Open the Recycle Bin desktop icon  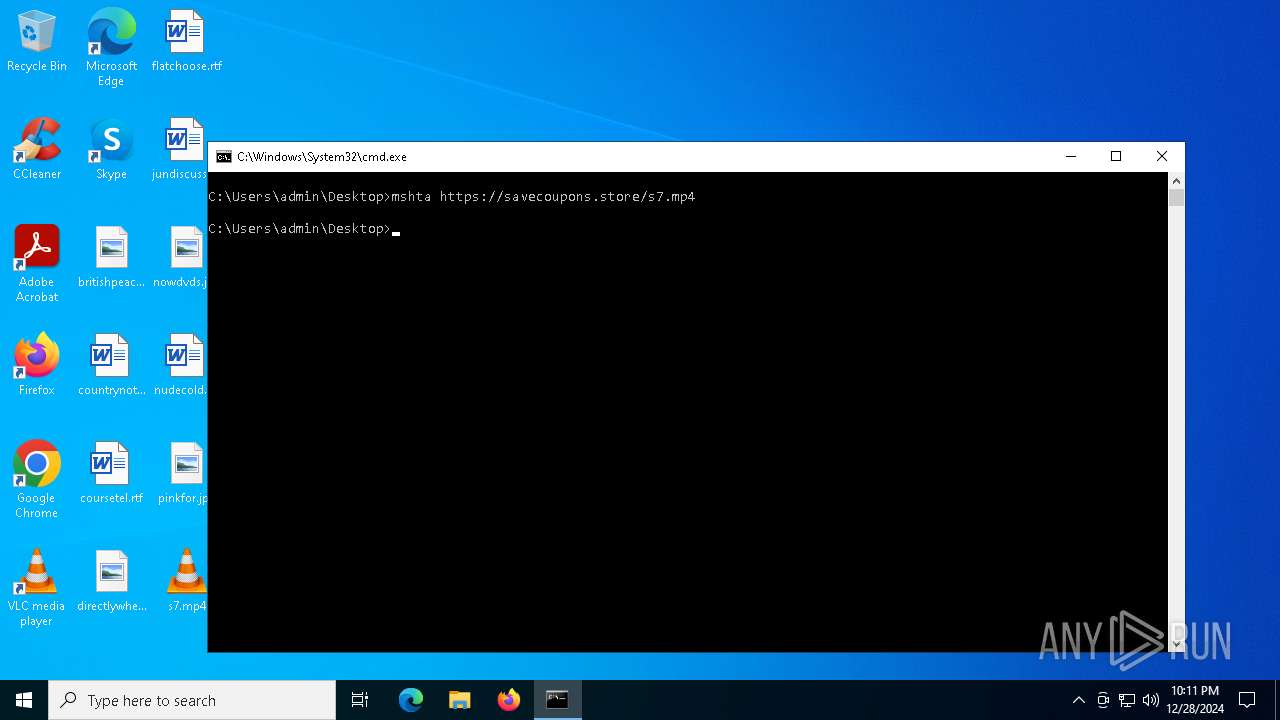coord(37,42)
